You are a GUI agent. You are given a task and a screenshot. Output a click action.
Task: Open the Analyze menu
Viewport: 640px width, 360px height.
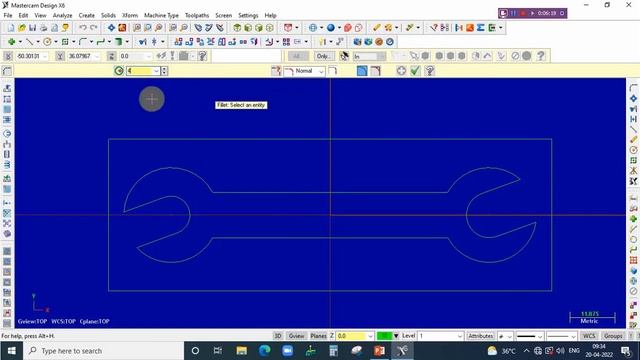[62, 15]
